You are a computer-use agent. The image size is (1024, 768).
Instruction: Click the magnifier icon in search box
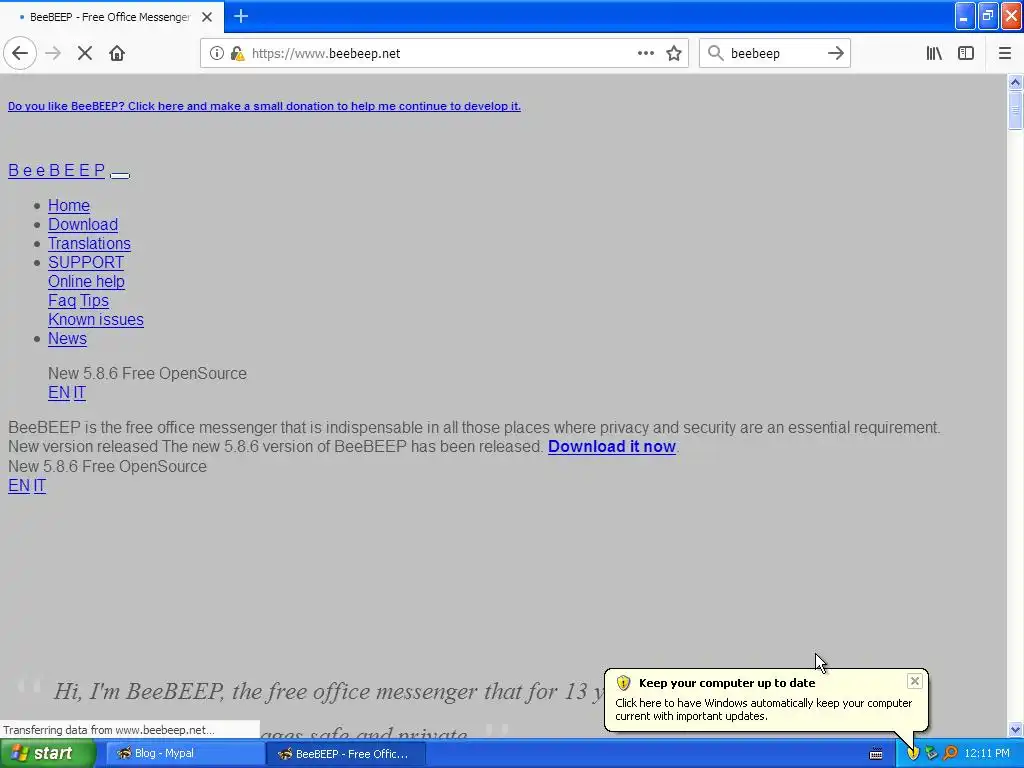click(x=716, y=54)
